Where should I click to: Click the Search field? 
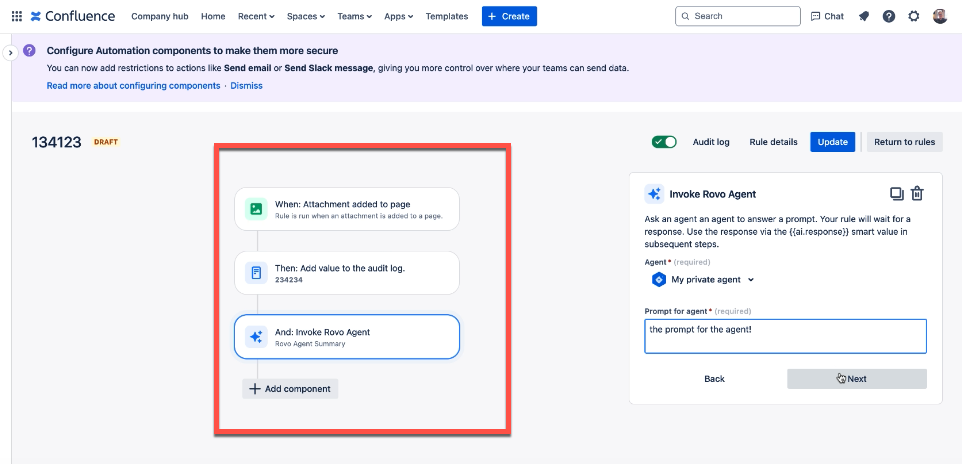(x=737, y=16)
